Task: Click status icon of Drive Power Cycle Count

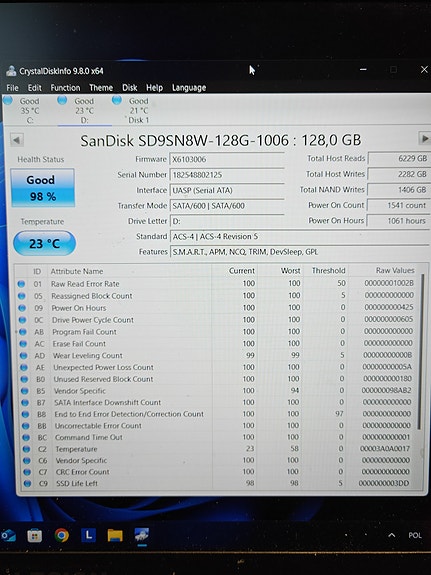Action: coord(22,320)
